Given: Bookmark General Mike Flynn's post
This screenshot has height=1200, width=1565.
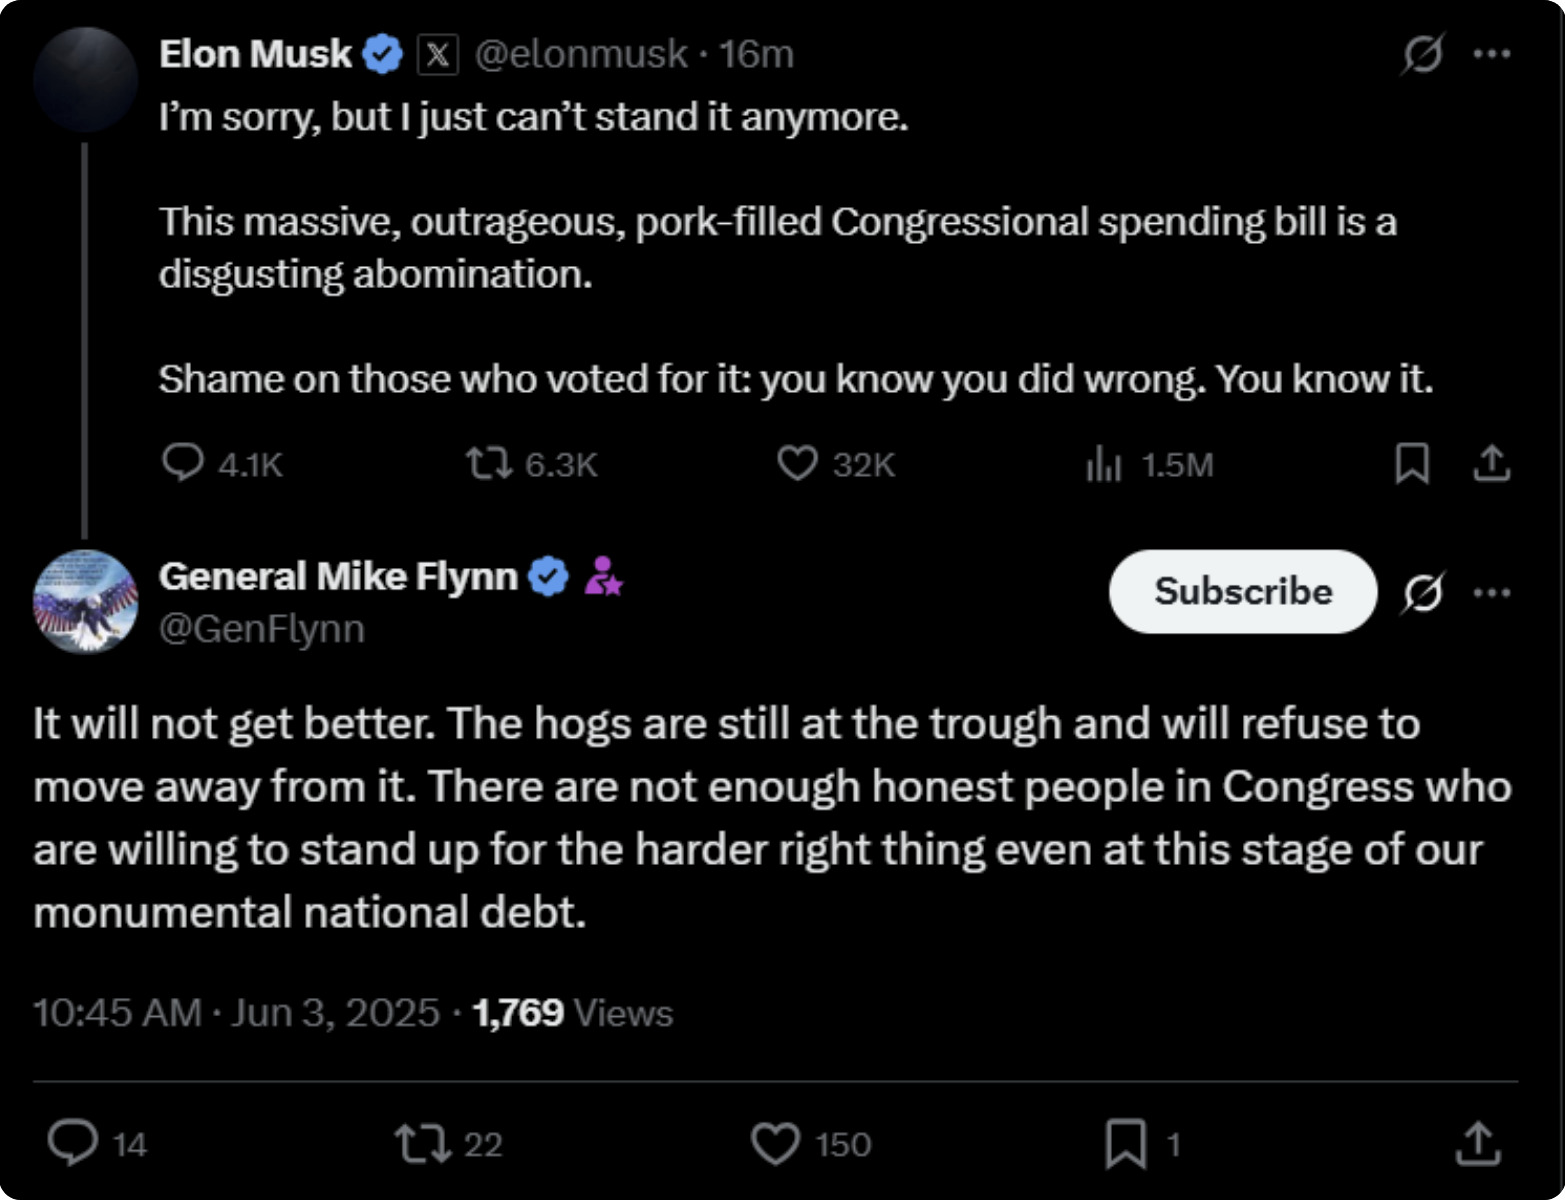Looking at the screenshot, I should [1126, 1143].
